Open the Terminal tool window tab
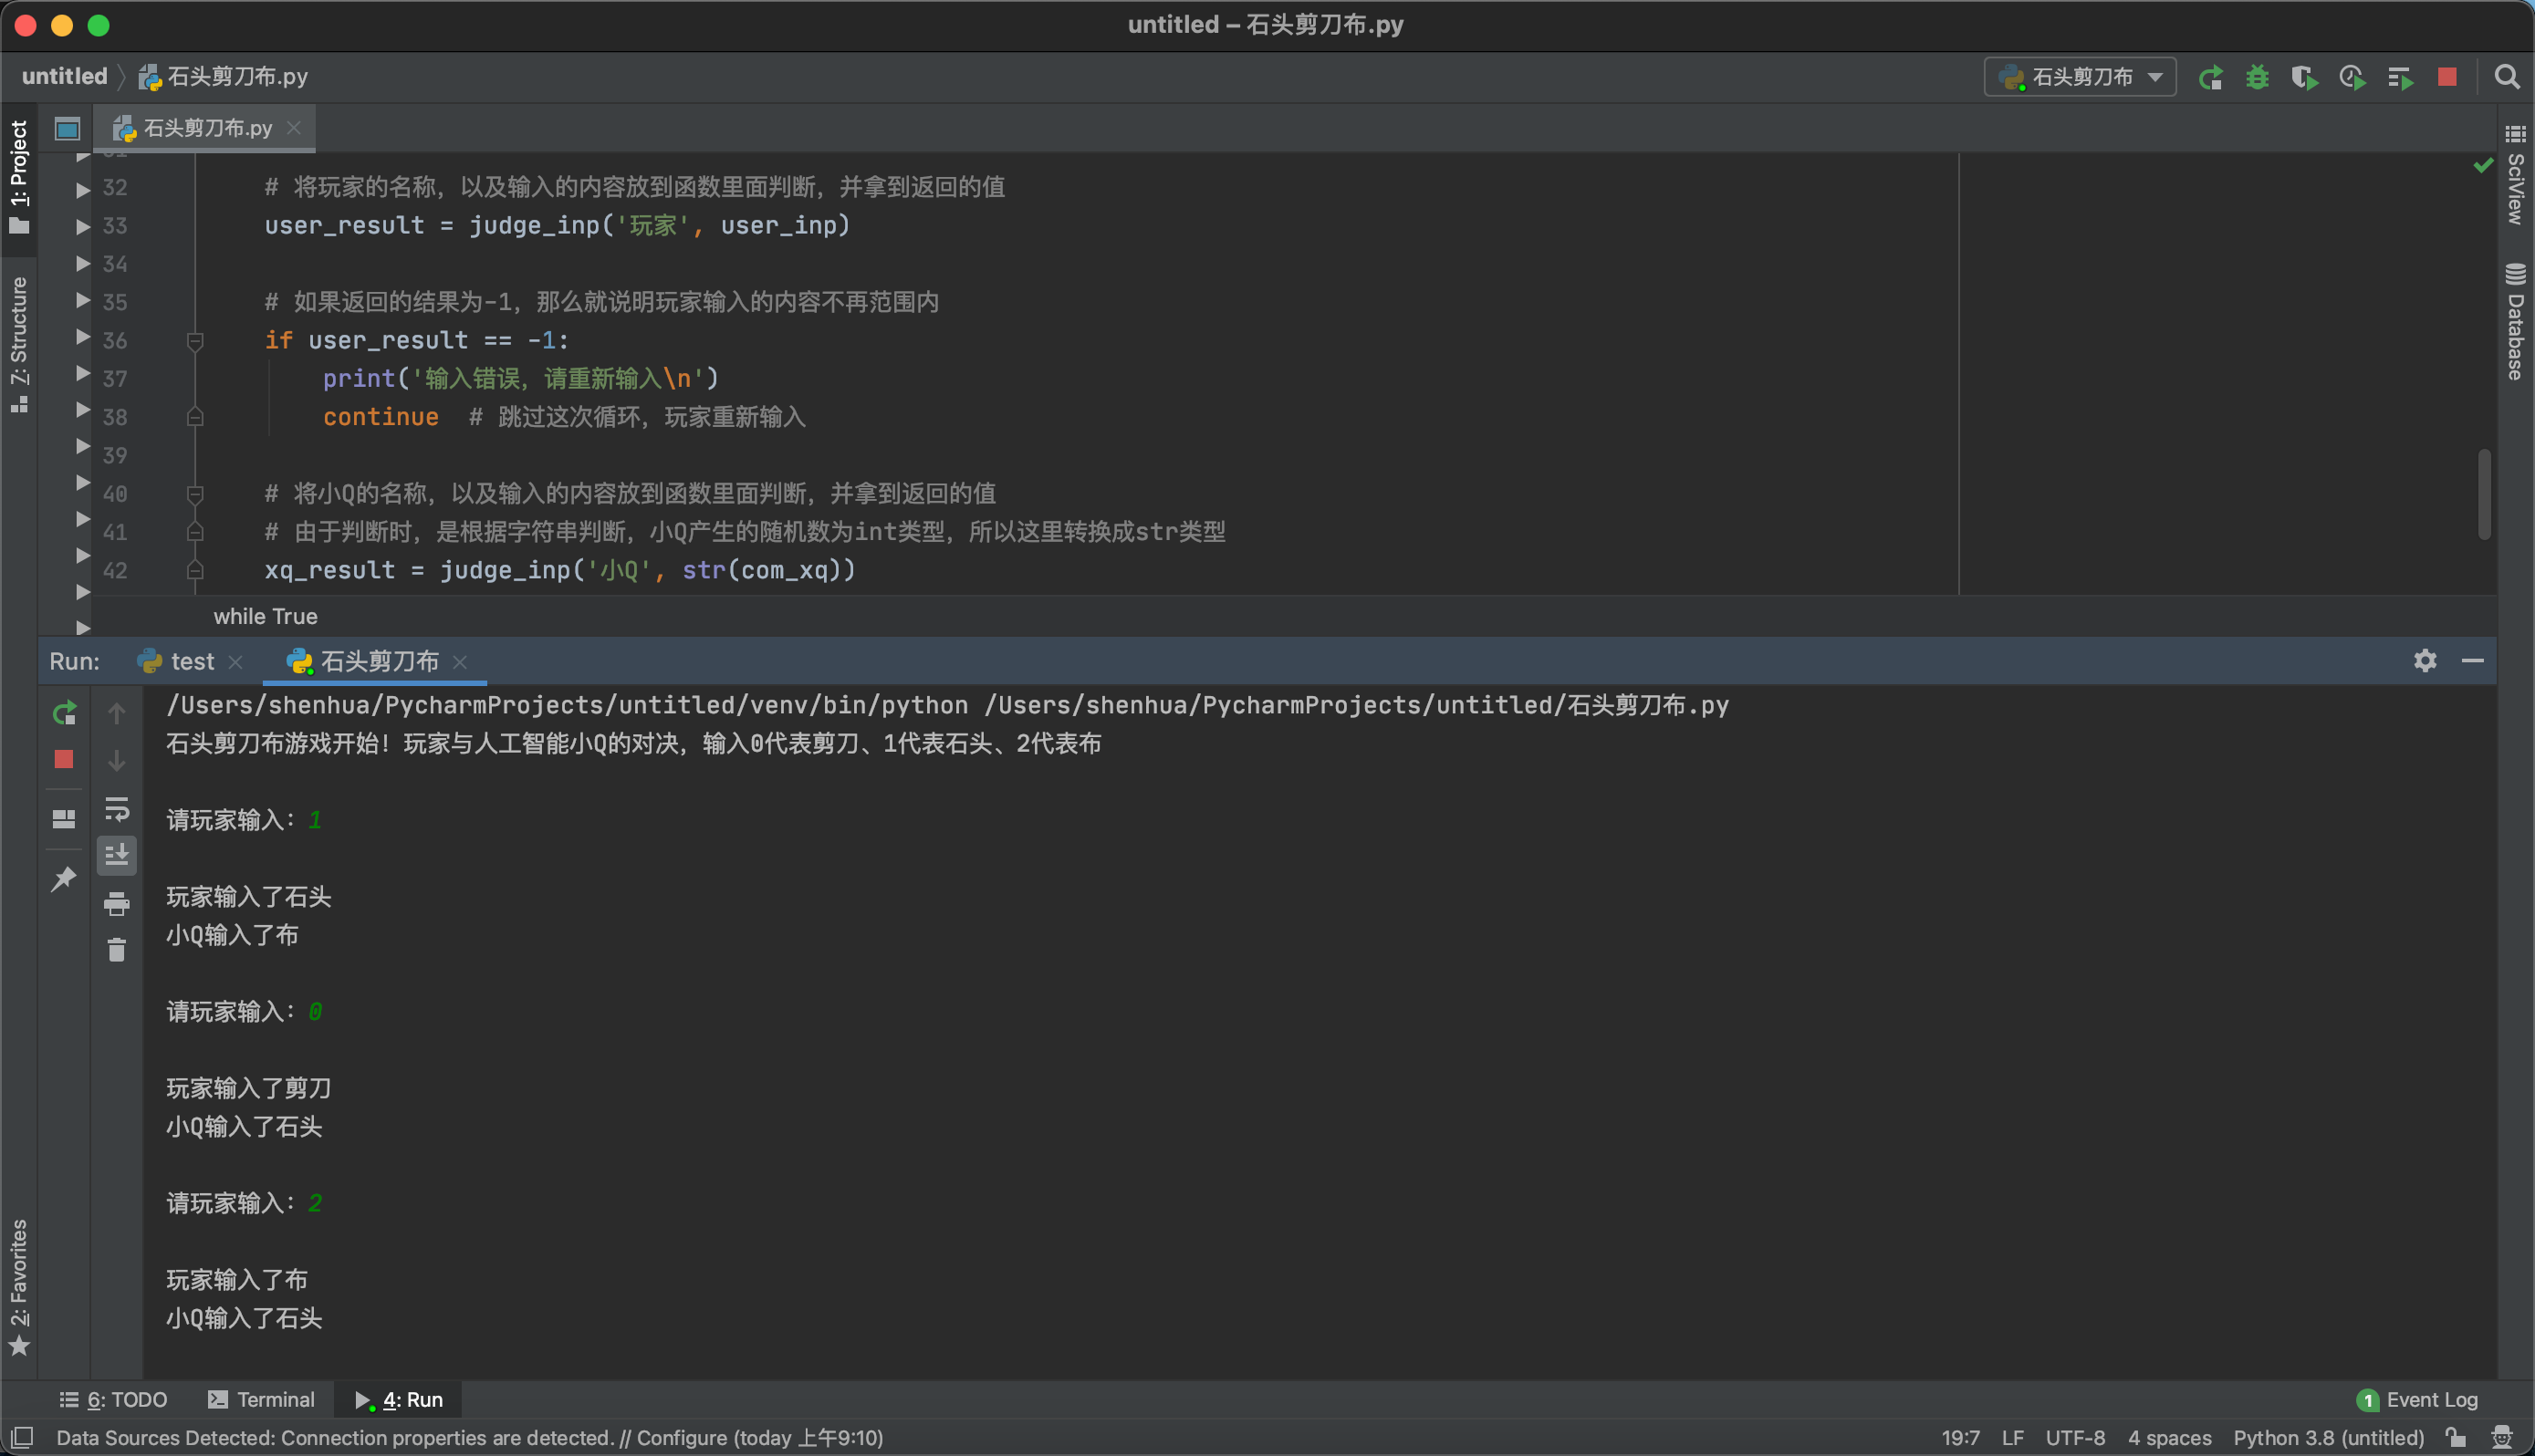The height and width of the screenshot is (1456, 2535). [261, 1400]
